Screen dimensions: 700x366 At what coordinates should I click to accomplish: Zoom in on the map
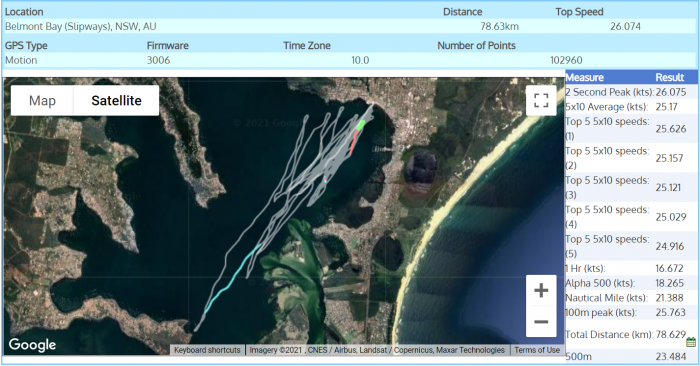(x=541, y=291)
